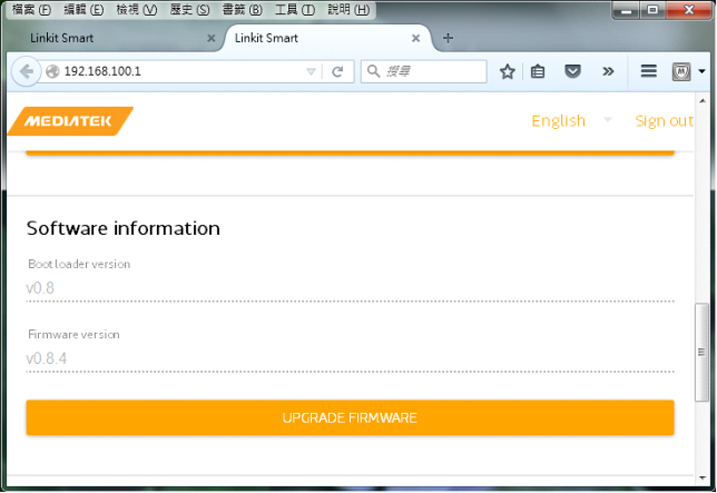Click the Pocket save icon
This screenshot has height=493, width=717.
[573, 71]
